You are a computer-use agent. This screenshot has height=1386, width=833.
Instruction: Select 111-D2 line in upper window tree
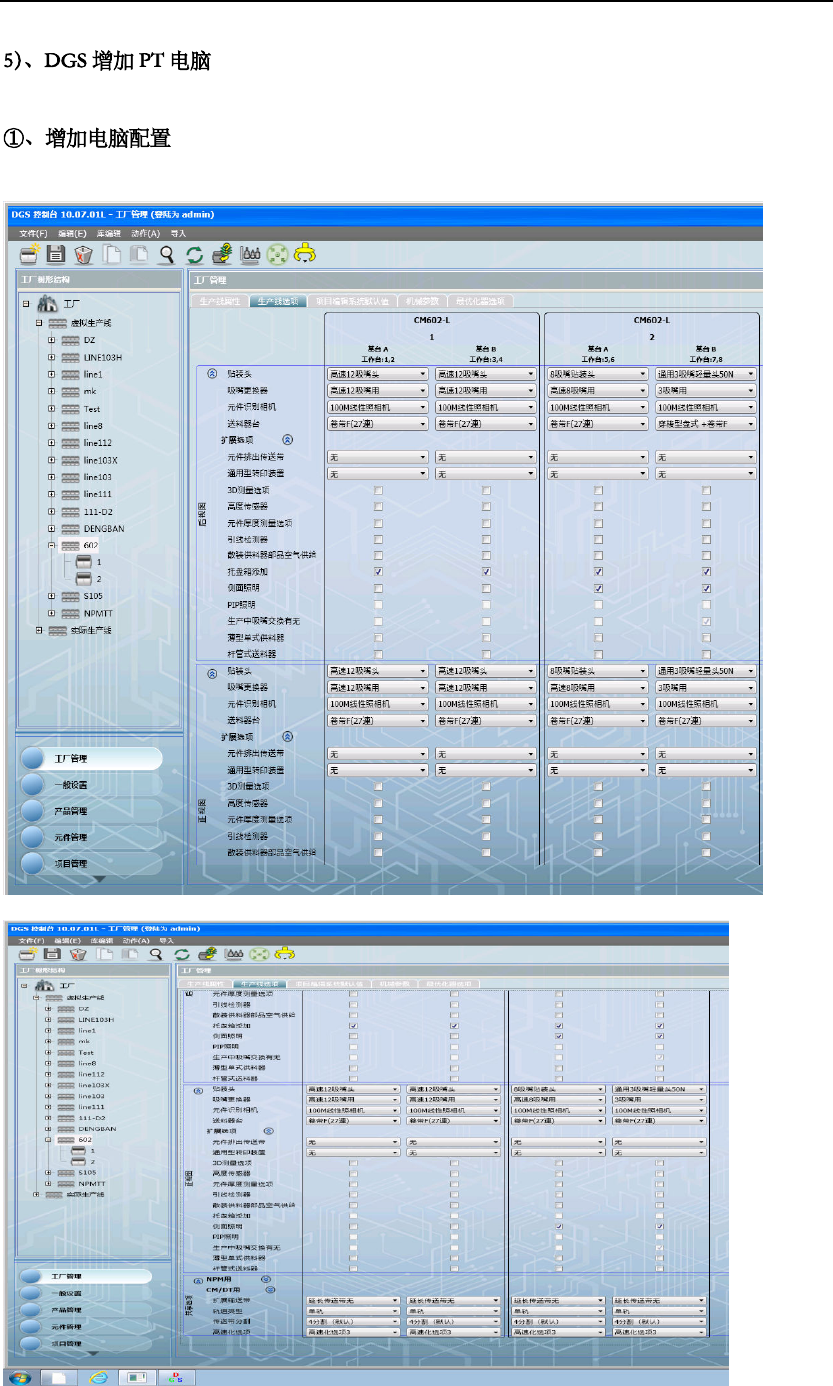97,511
